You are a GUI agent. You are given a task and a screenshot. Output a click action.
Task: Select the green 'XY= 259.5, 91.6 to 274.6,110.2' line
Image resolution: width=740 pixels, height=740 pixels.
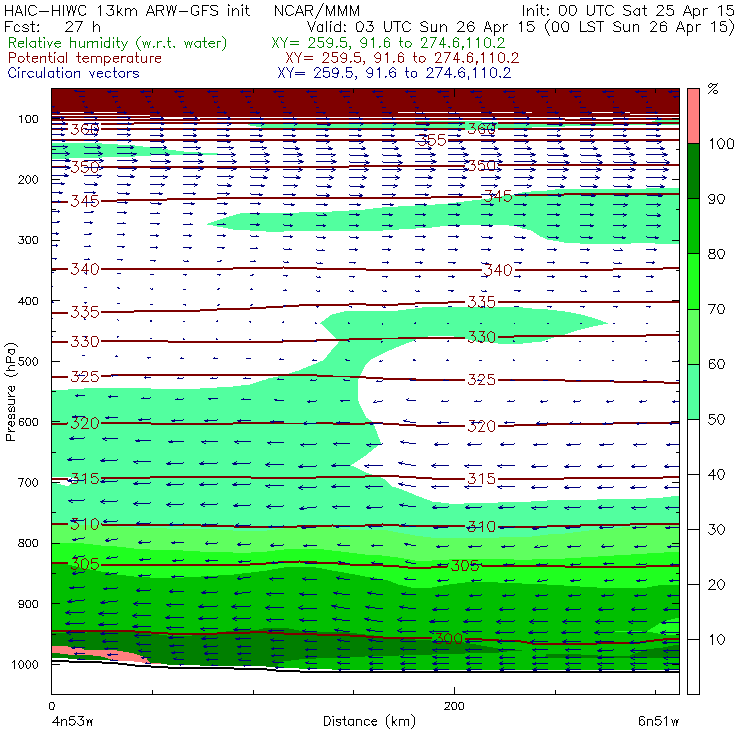click(388, 43)
